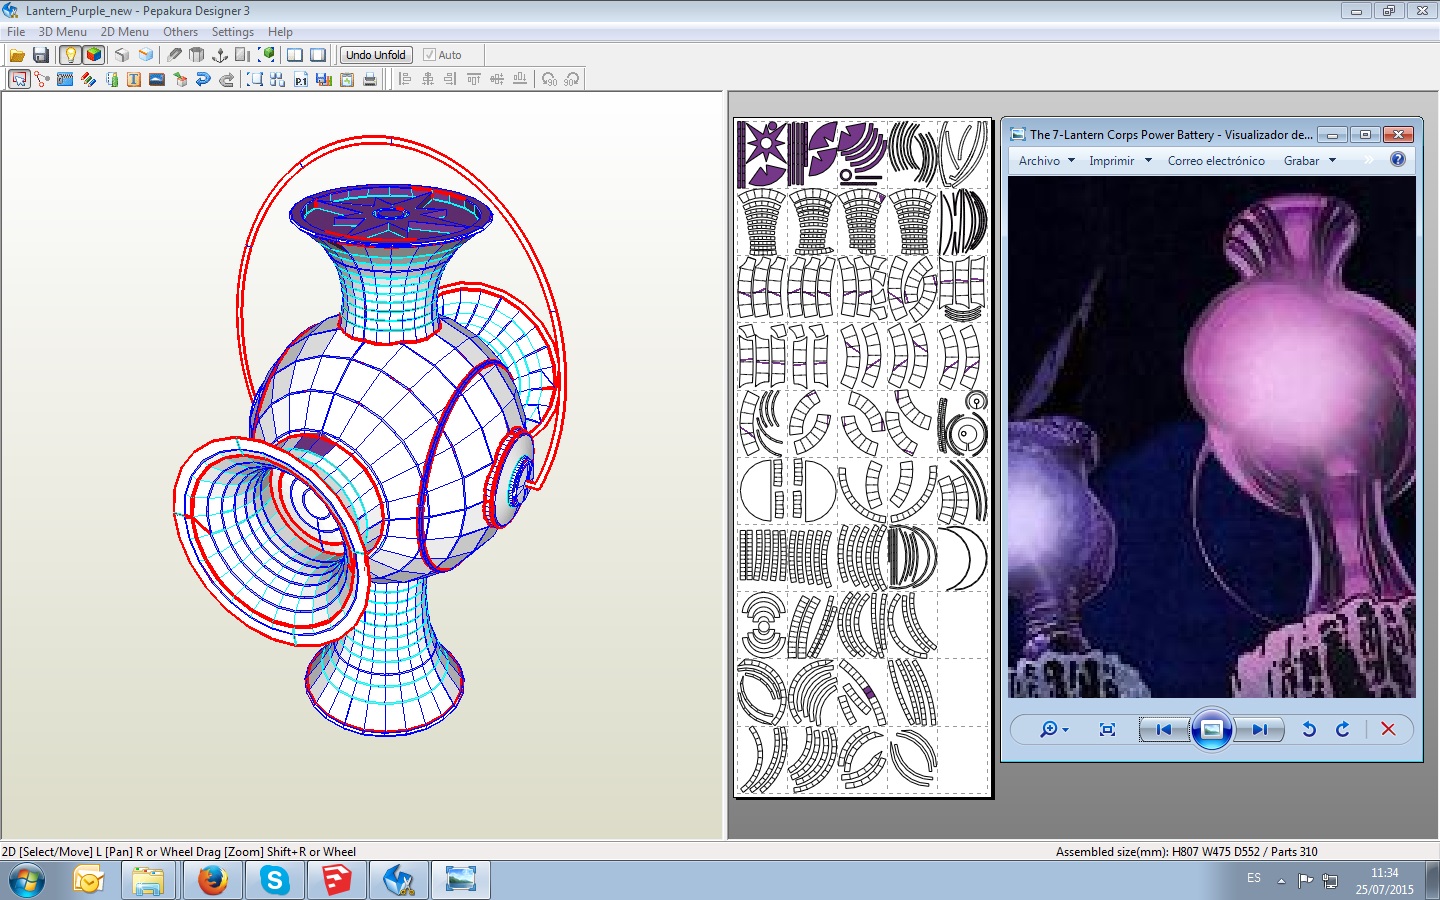Delete the image with the red X icon
The image size is (1440, 900).
tap(1388, 729)
